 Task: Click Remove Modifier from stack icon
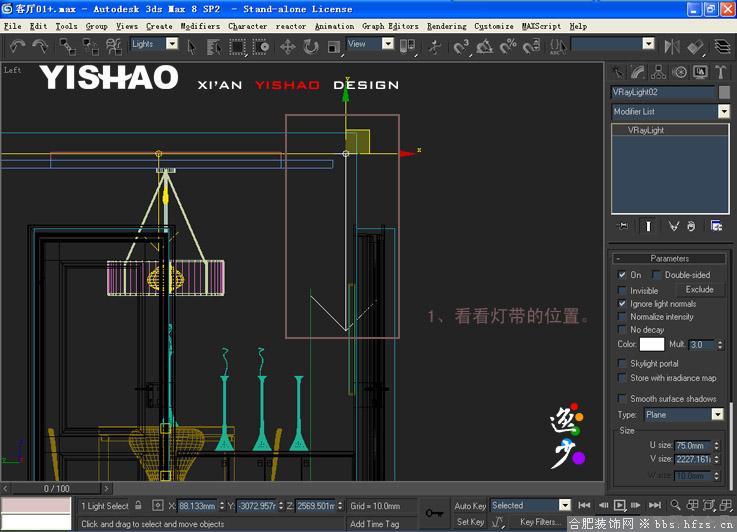(690, 226)
